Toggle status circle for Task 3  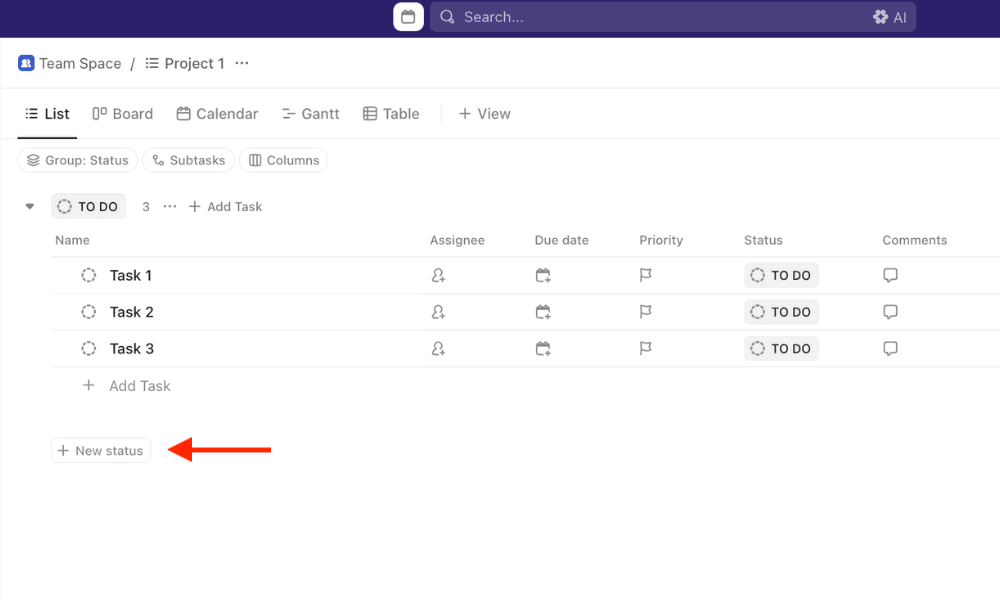89,349
